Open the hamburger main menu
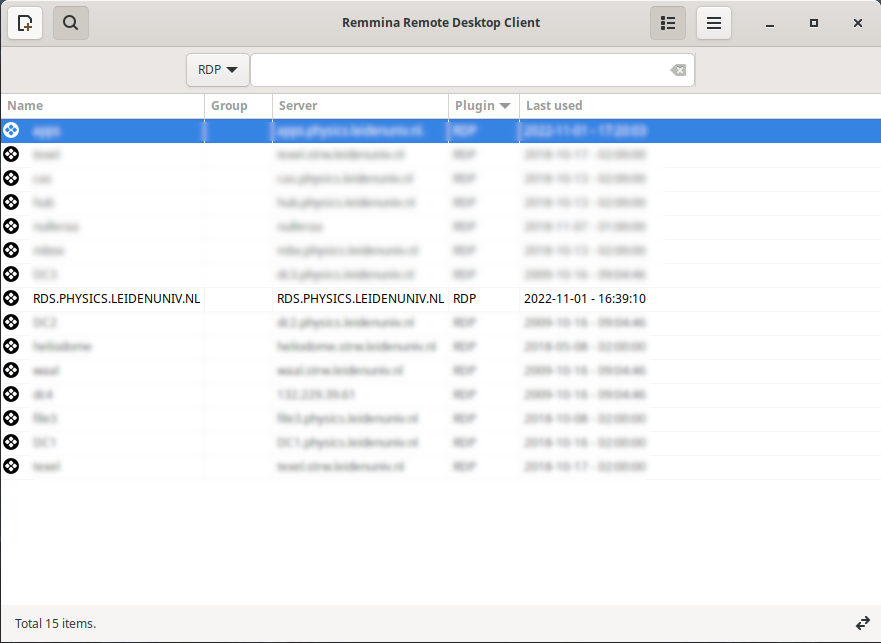The image size is (881, 643). tap(714, 23)
